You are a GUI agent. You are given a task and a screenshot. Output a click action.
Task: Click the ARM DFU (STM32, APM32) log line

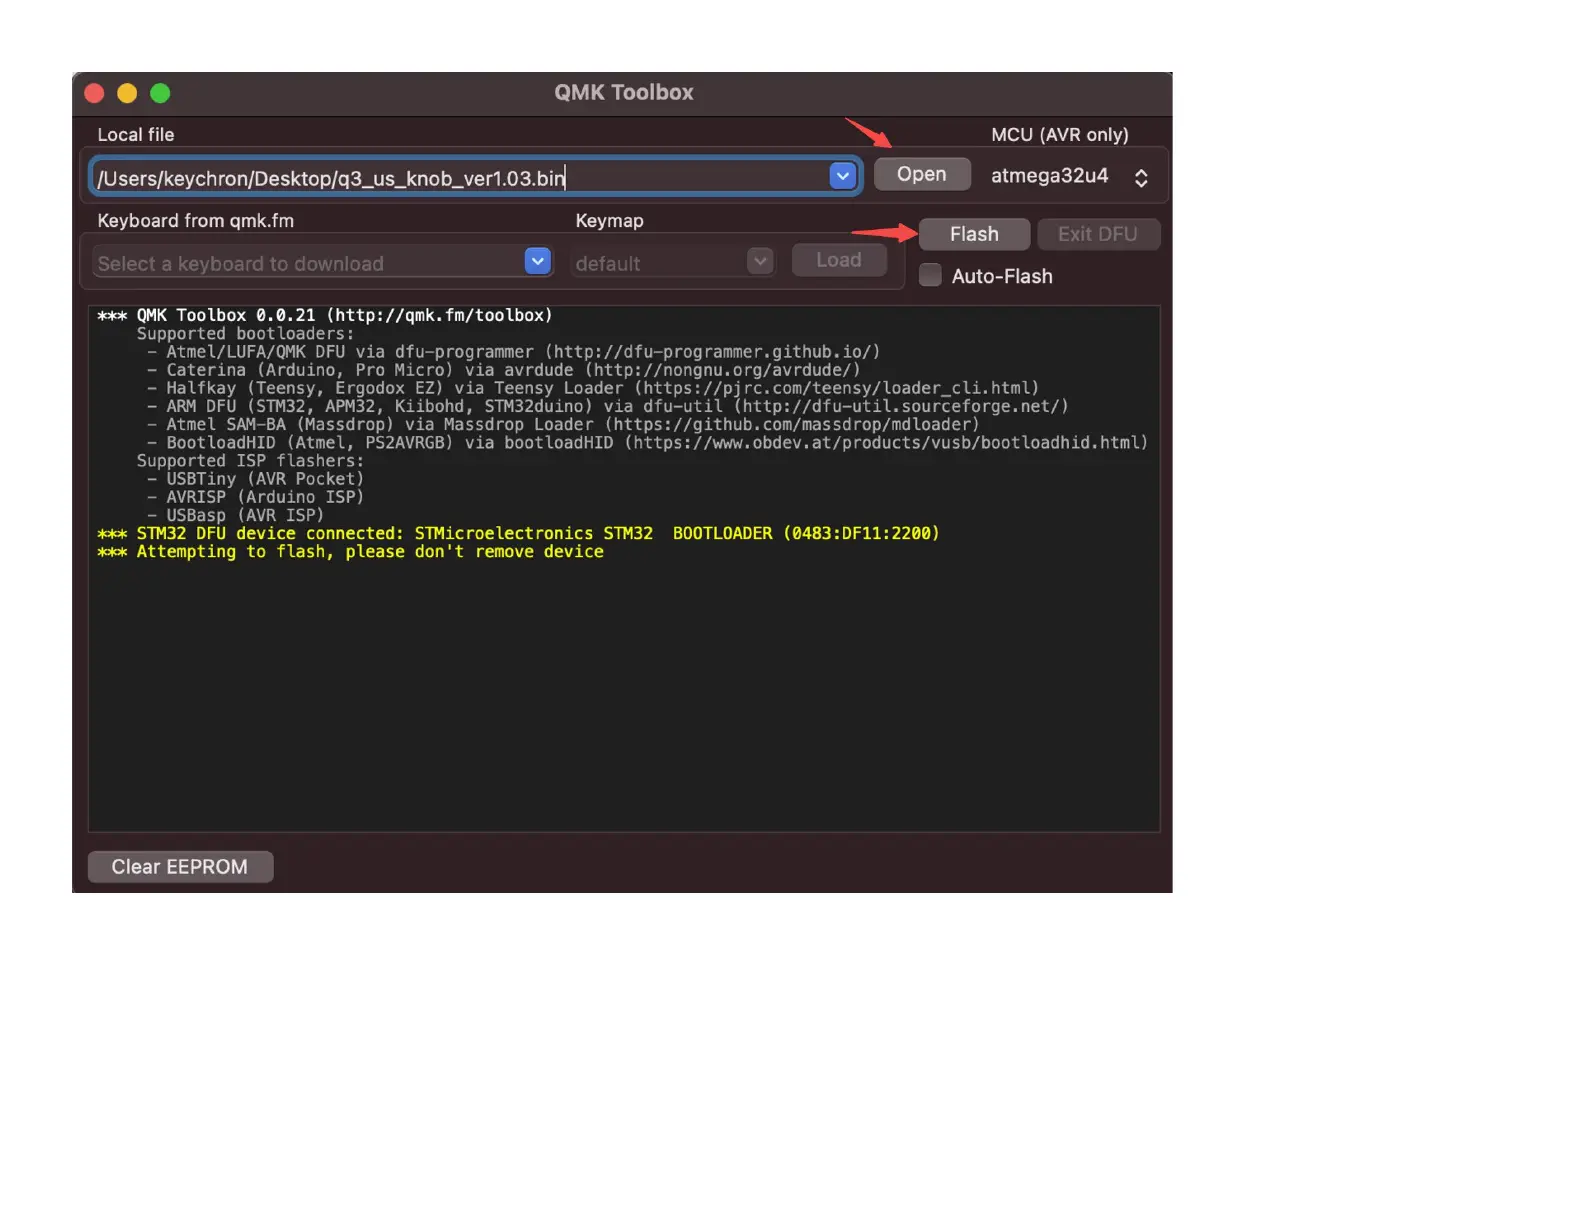click(x=608, y=406)
